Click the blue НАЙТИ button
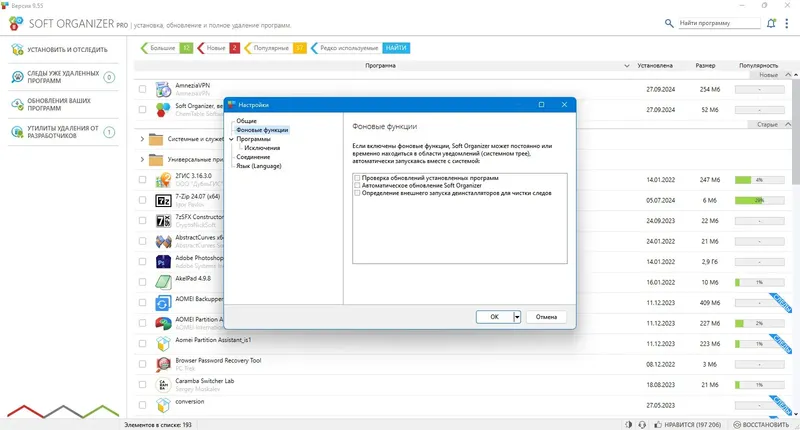Image resolution: width=800 pixels, height=430 pixels. tap(396, 48)
